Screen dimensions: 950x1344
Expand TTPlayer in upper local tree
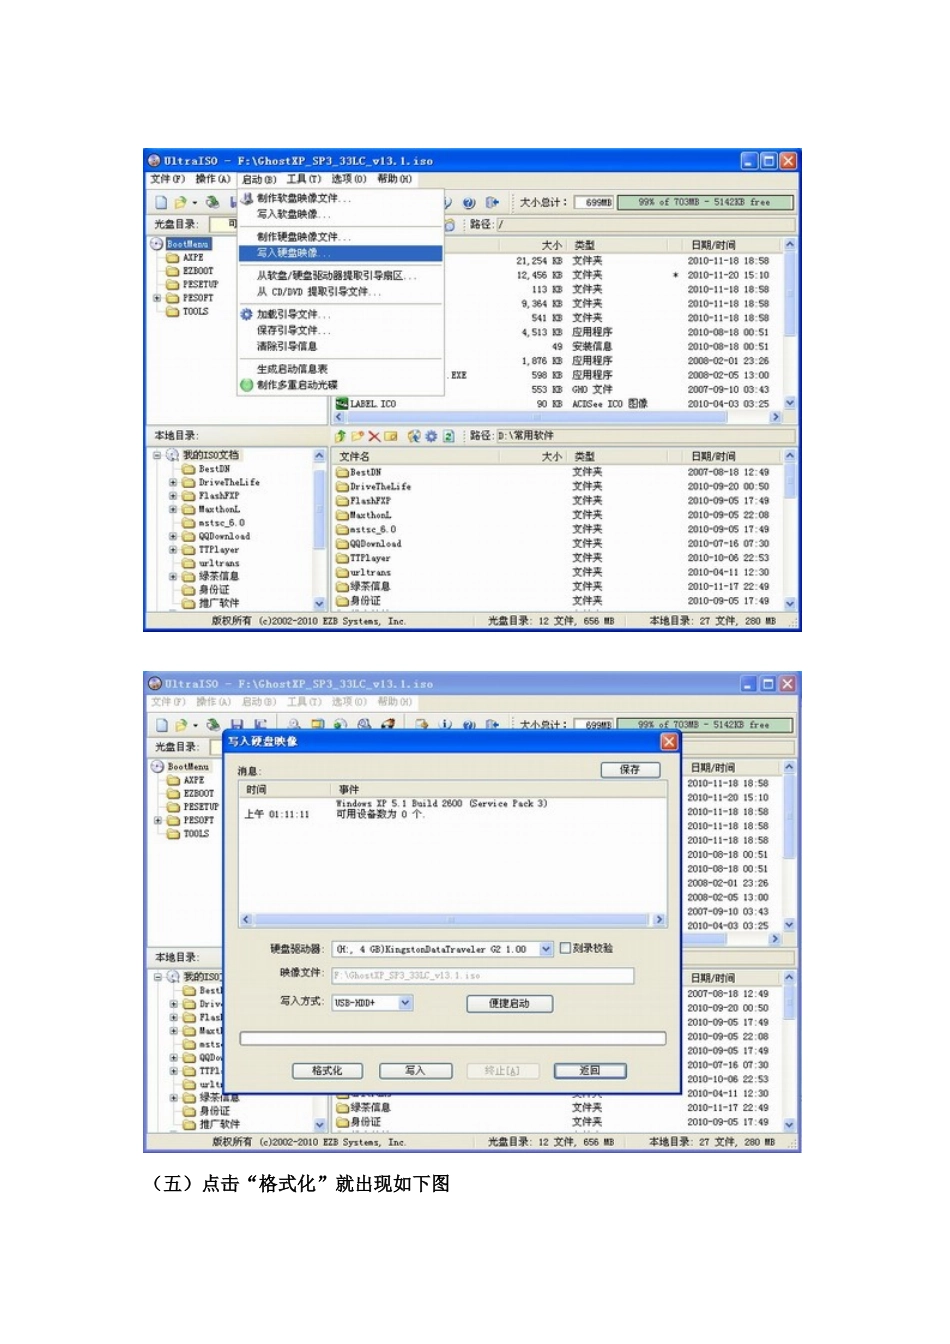click(173, 549)
